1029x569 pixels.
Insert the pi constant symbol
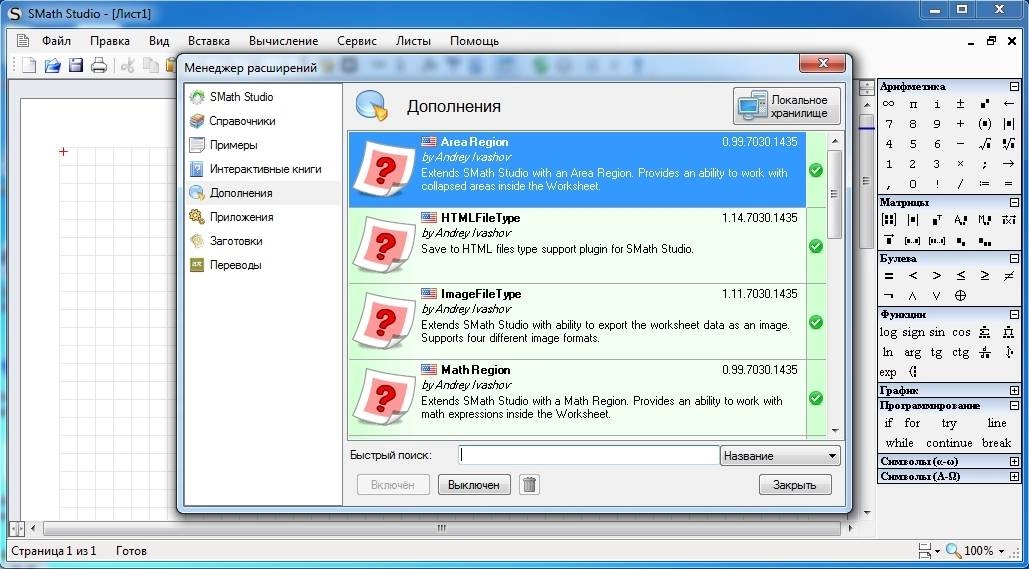913,104
